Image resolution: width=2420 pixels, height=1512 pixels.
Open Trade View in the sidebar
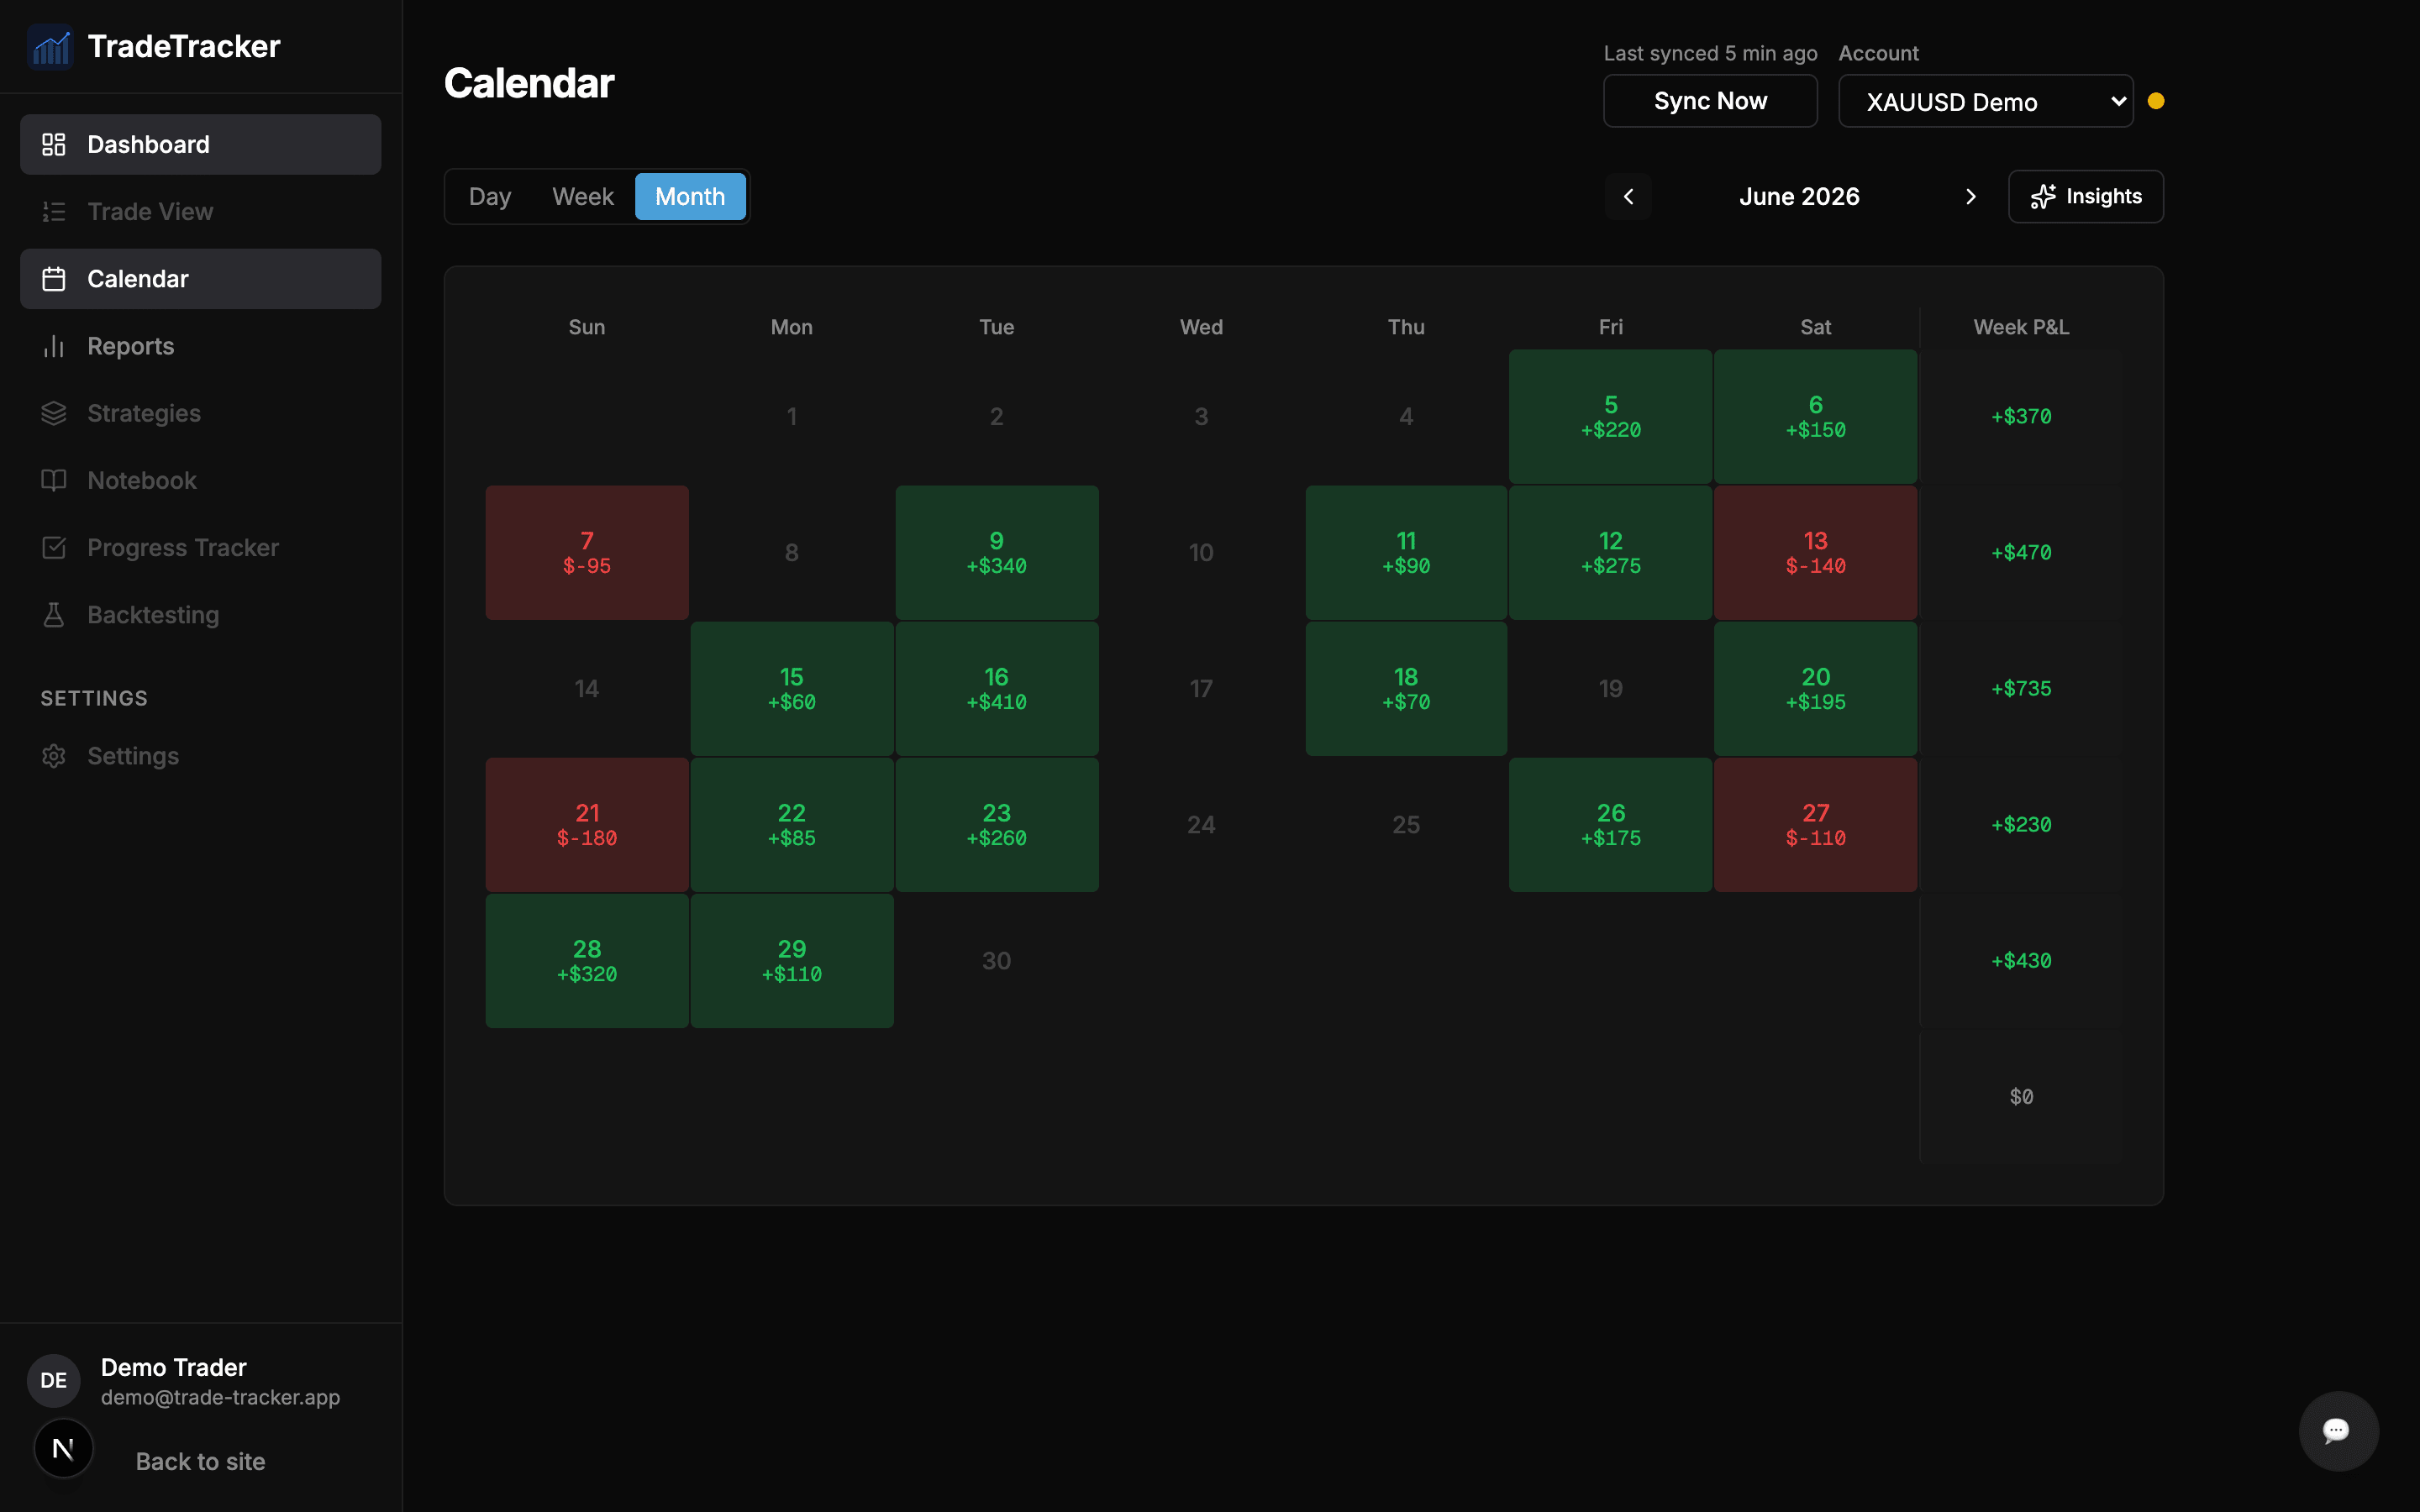(200, 211)
